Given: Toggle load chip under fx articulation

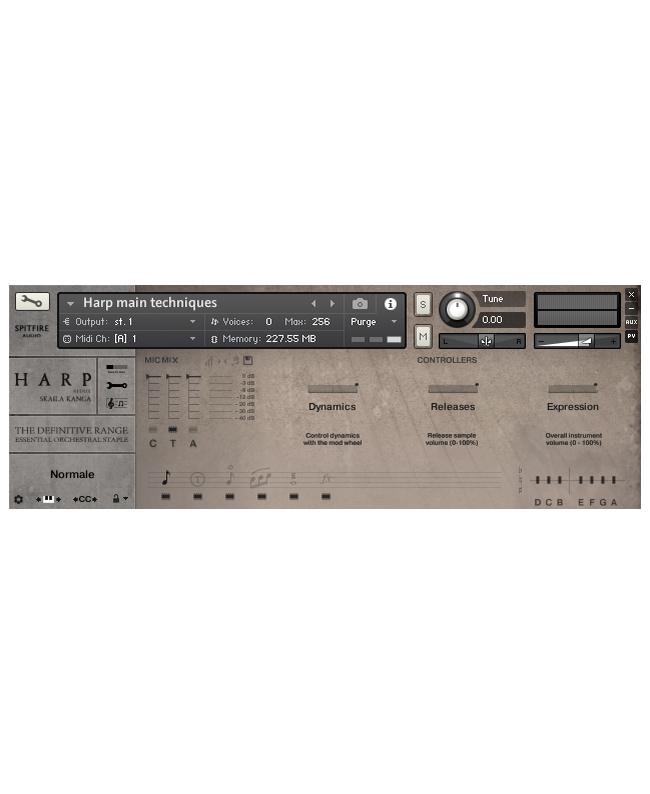Looking at the screenshot, I should tap(326, 497).
